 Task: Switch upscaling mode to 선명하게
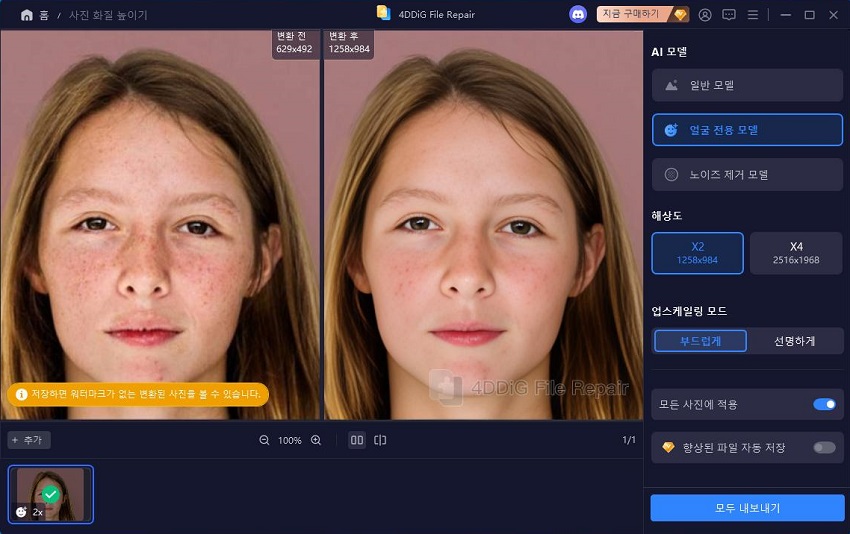coord(794,341)
